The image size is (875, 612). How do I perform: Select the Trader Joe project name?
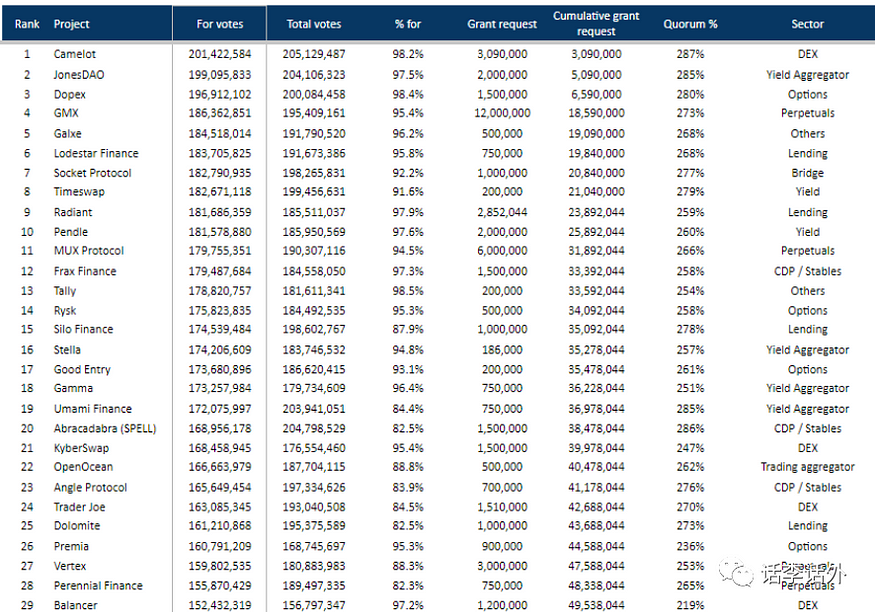coord(79,507)
